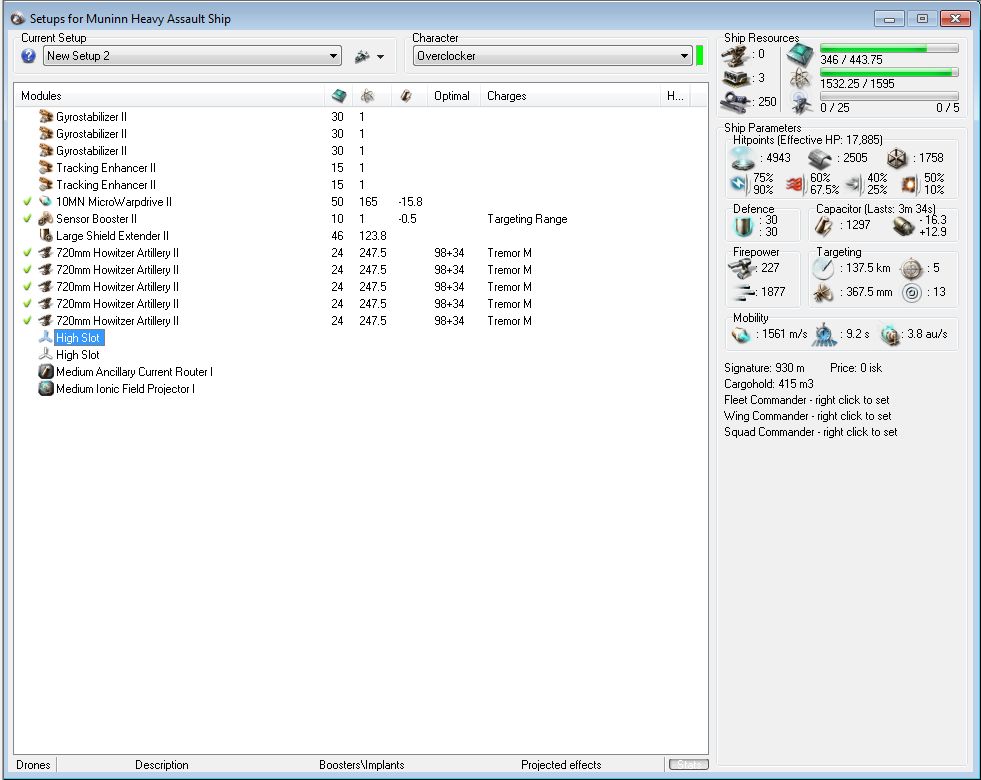Switch to the Projected effects tab
The height and width of the screenshot is (780, 981).
click(x=561, y=765)
